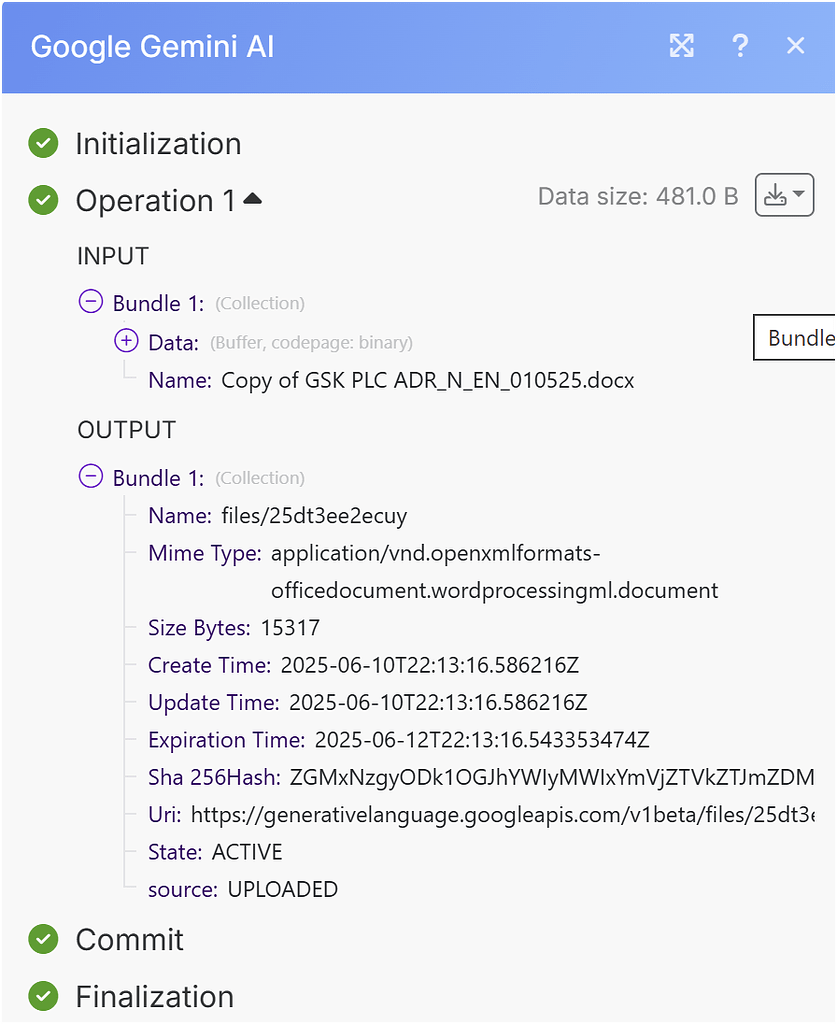Viewport: 837px width, 1024px height.
Task: Expand the Data buffer with the plus icon
Action: pyautogui.click(x=126, y=340)
